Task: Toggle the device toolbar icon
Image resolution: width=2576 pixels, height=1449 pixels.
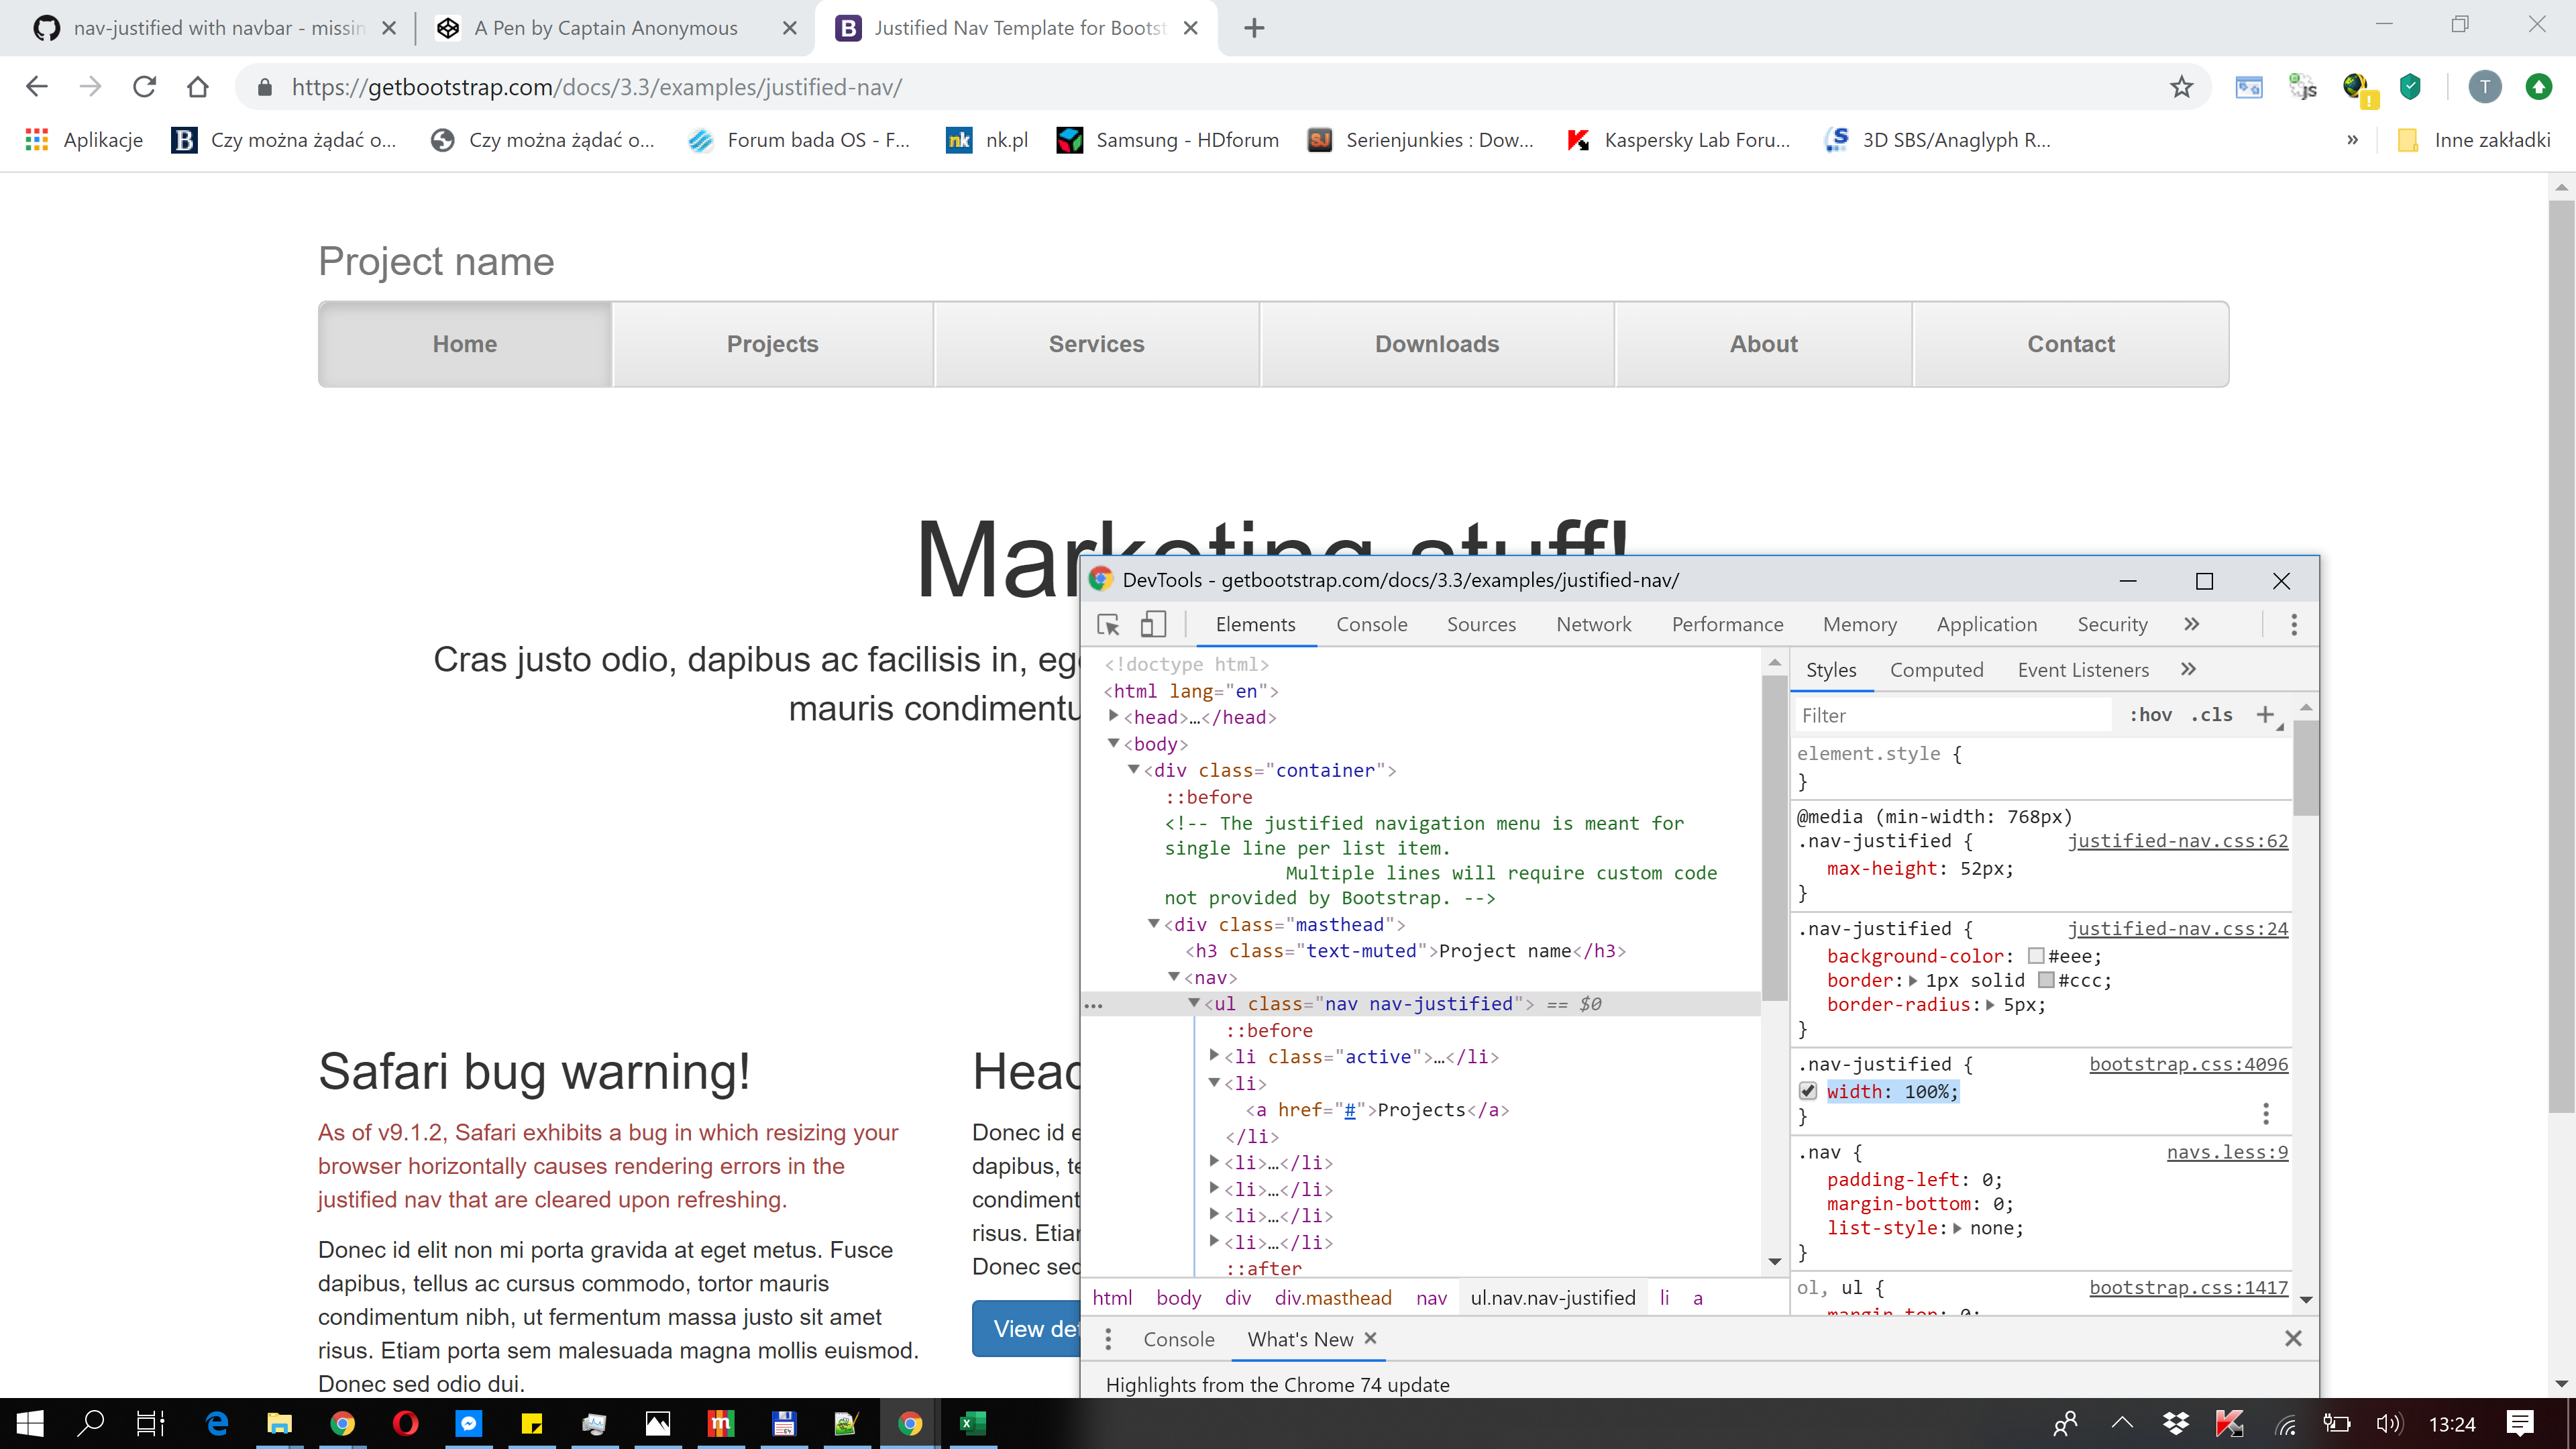Action: 1153,624
